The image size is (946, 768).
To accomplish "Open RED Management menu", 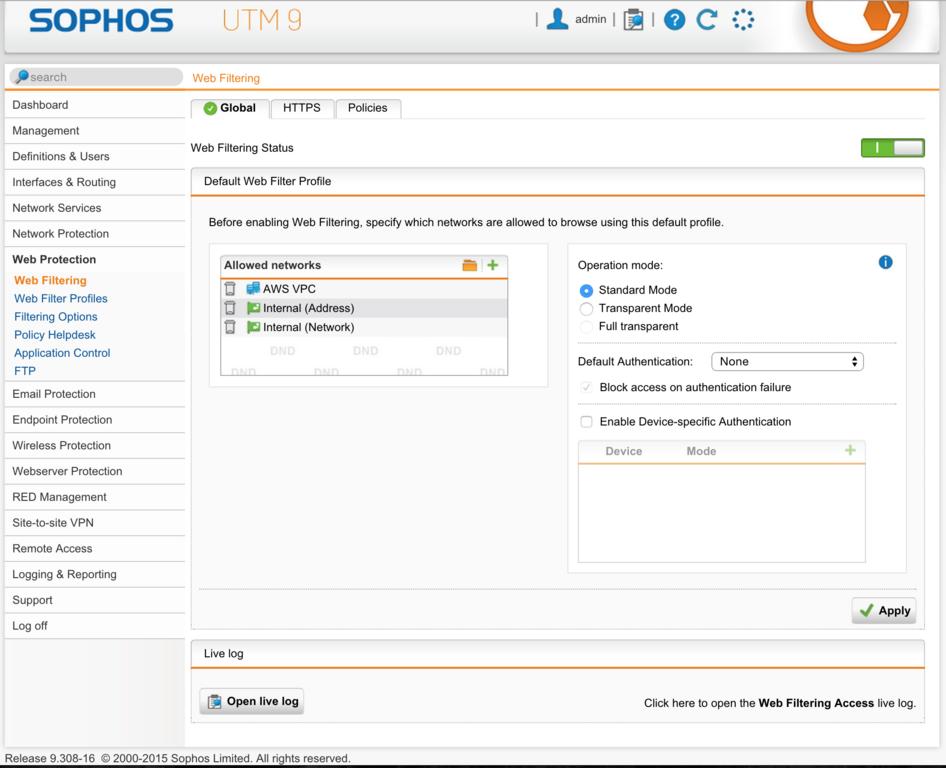I will (95, 497).
